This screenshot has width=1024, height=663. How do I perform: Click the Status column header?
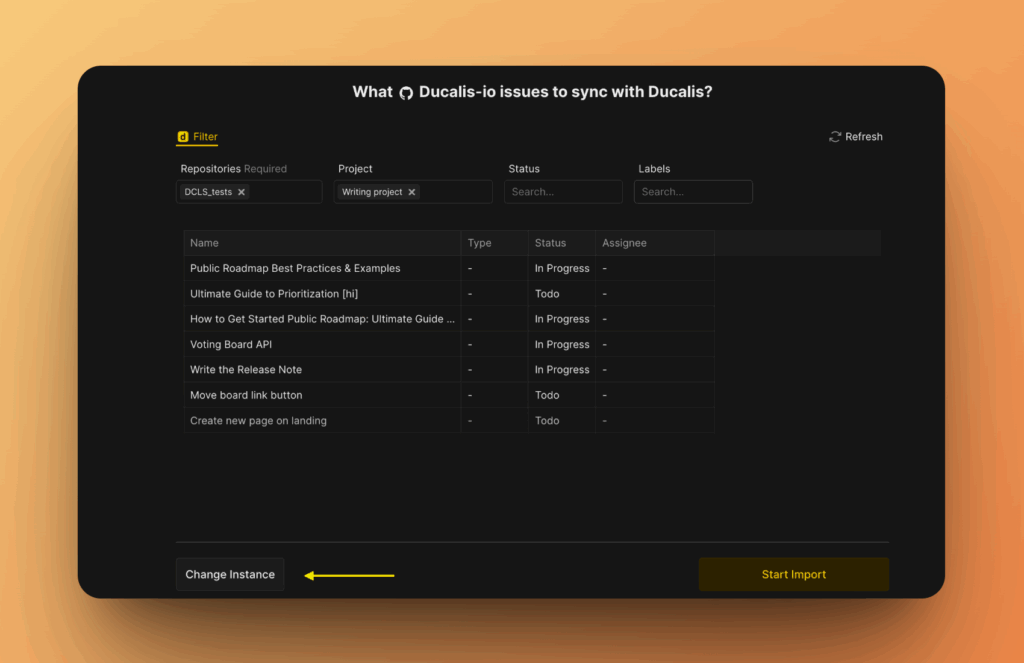pos(550,242)
